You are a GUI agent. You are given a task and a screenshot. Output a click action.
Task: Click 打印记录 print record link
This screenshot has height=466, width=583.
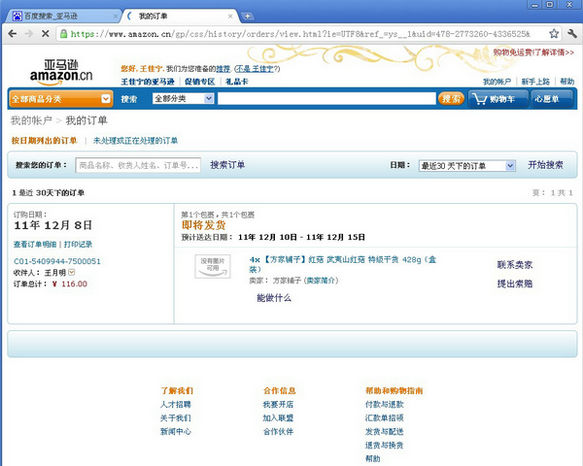[x=78, y=244]
